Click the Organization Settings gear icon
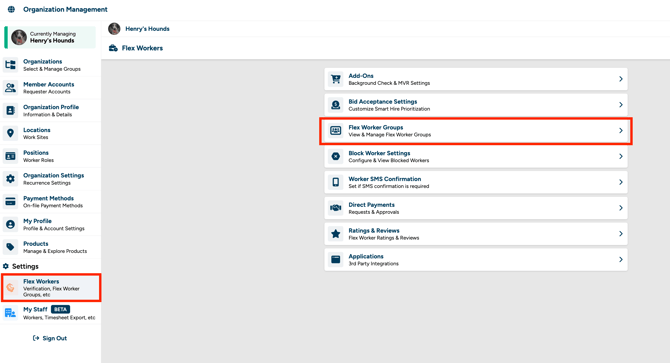 point(10,179)
